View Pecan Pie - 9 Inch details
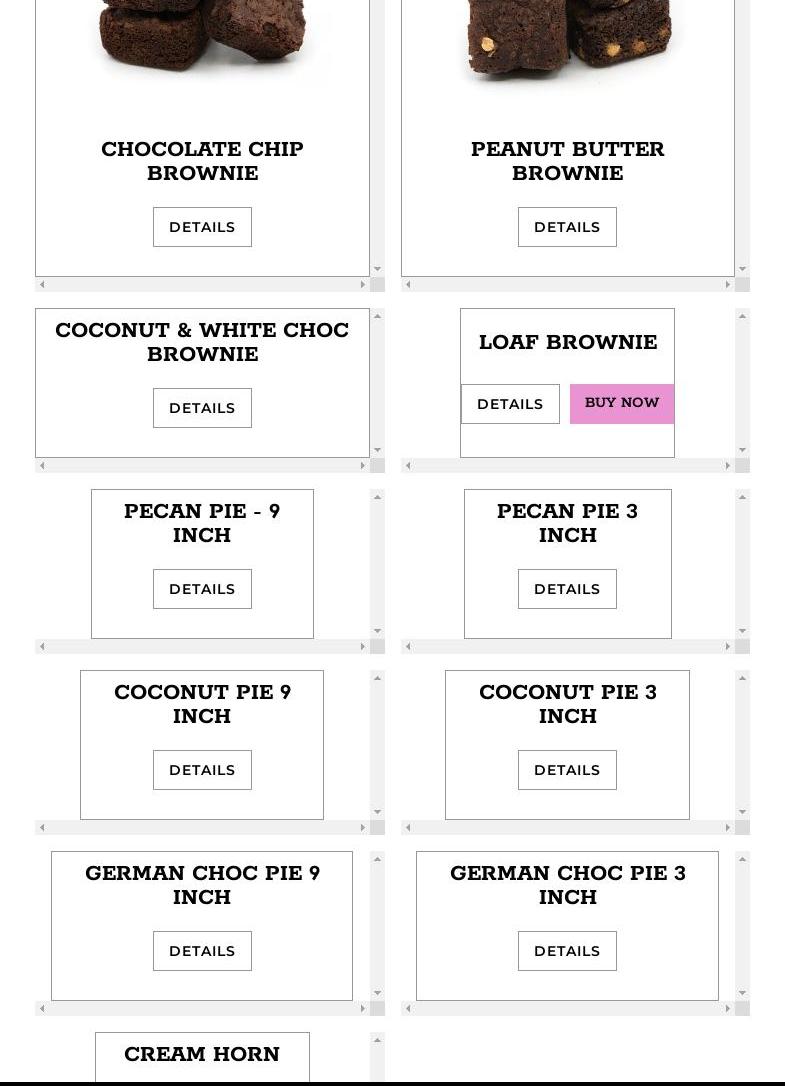Screen dimensions: 785x1086 (202, 589)
